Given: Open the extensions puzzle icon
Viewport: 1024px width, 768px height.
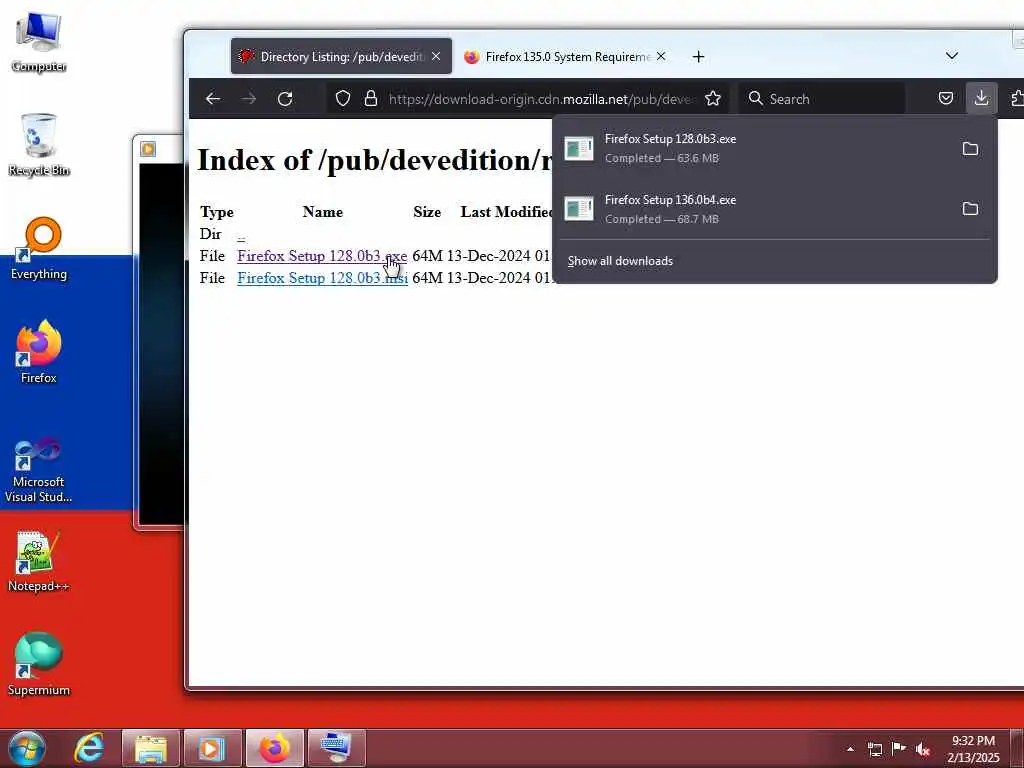Looking at the screenshot, I should coord(1017,99).
